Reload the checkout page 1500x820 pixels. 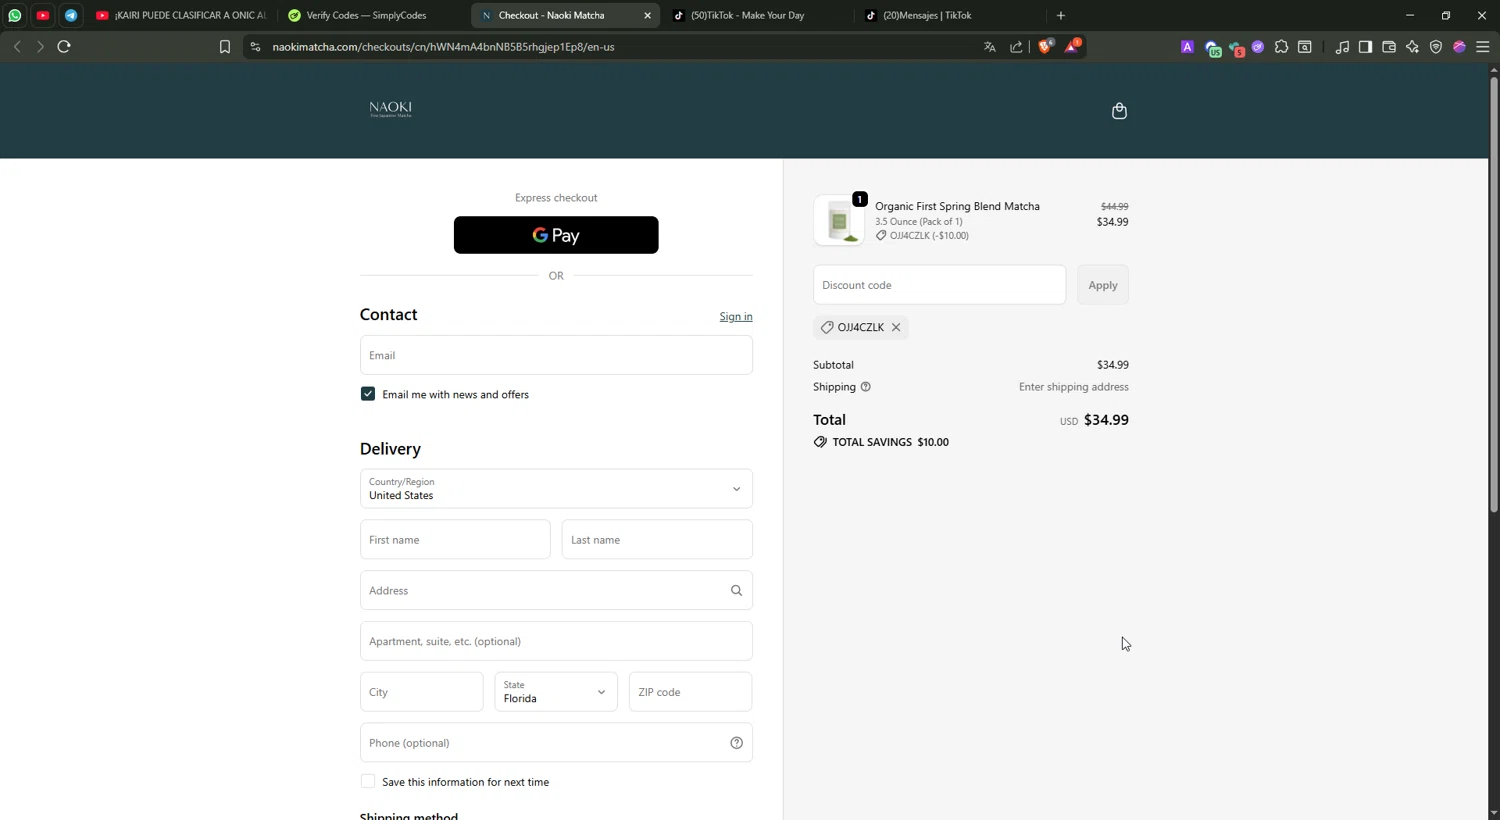[x=64, y=46]
